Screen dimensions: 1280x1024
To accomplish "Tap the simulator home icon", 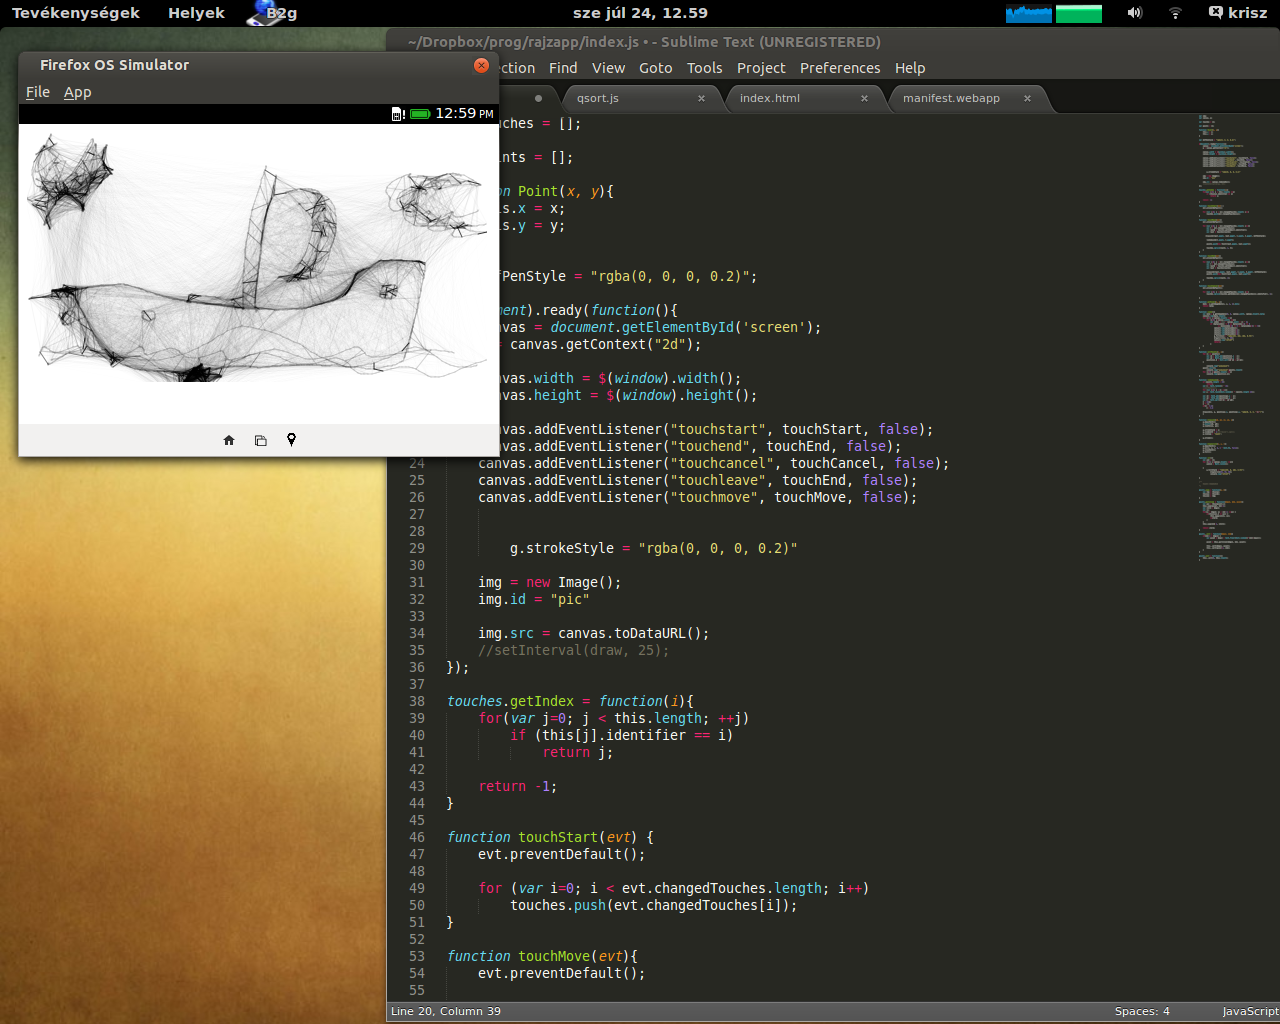I will coord(229,440).
